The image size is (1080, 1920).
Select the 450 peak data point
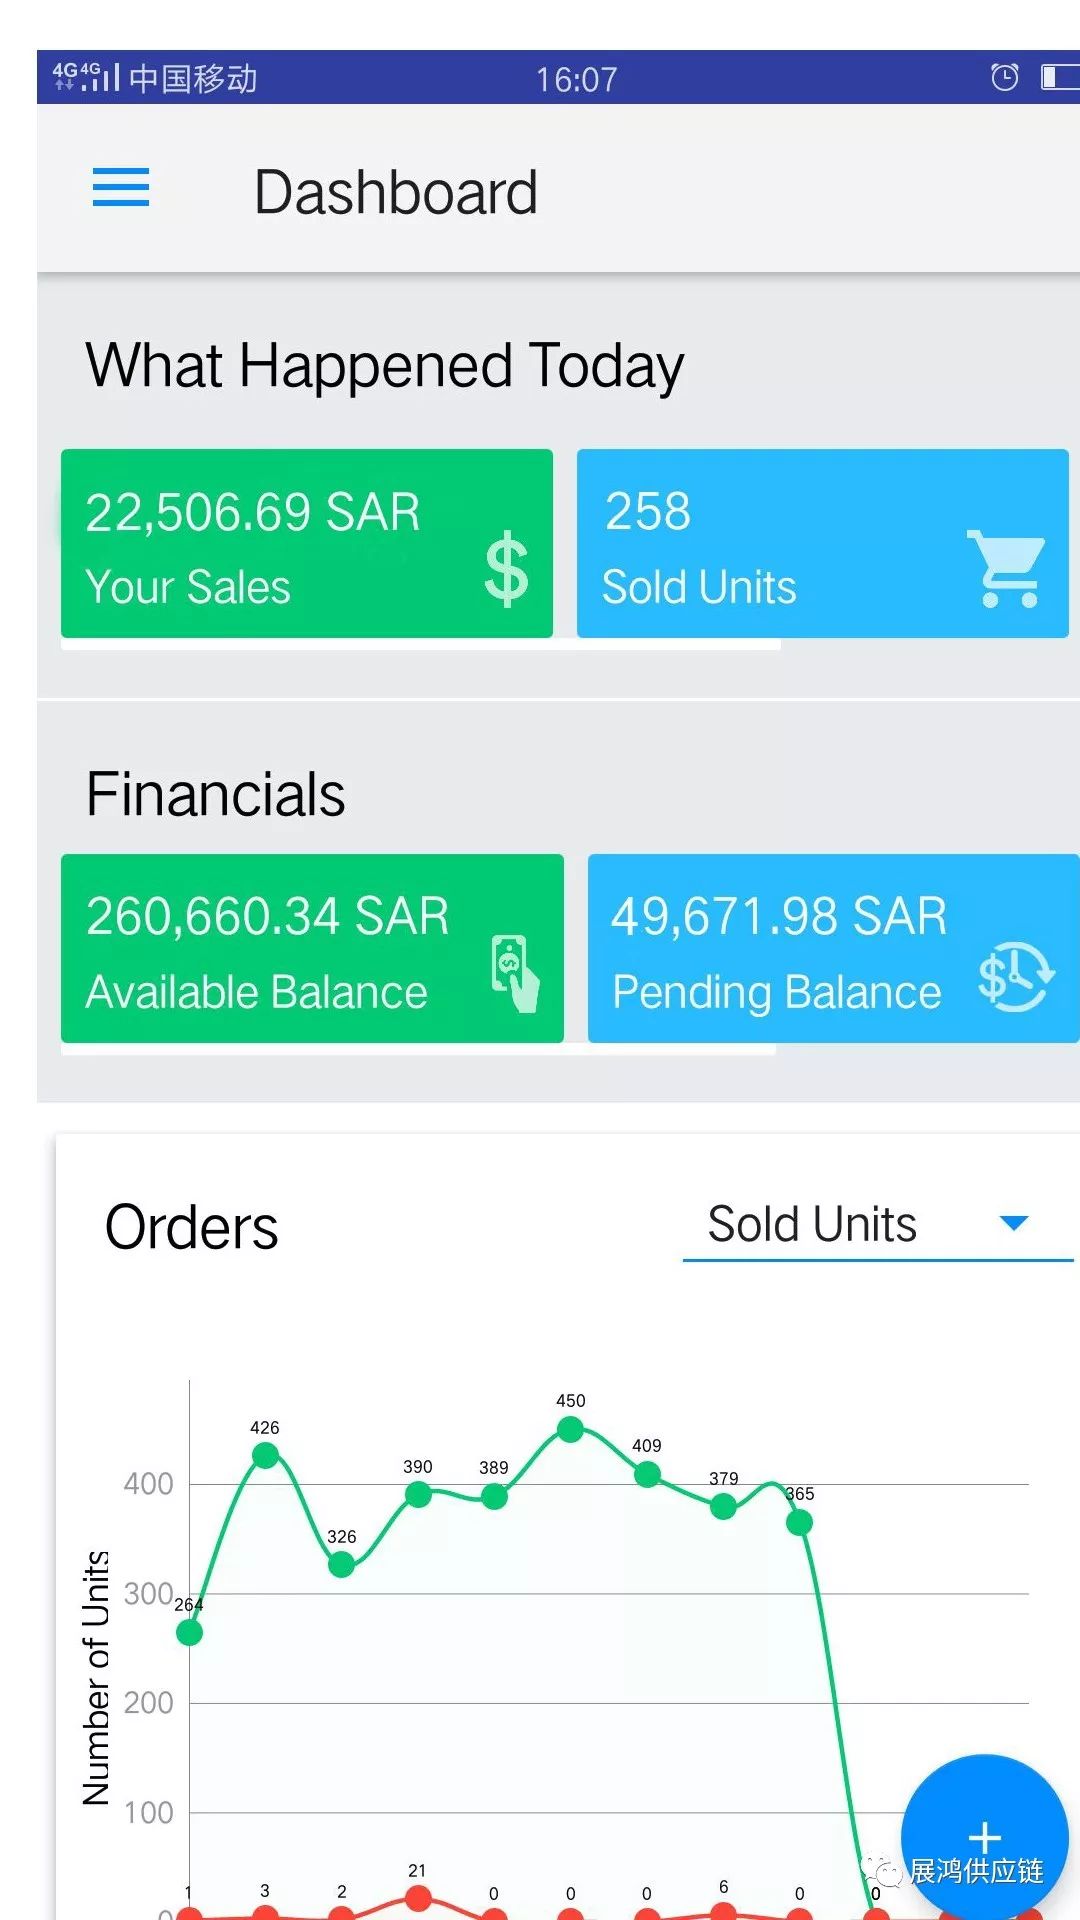coord(570,1429)
